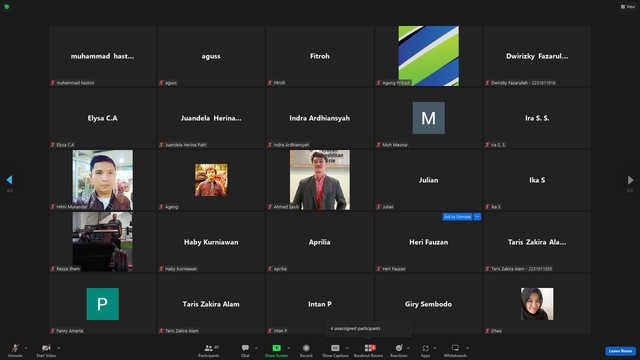640x360 pixels.
Task: Open Whiteboards from the toolbar
Action: tap(455, 350)
